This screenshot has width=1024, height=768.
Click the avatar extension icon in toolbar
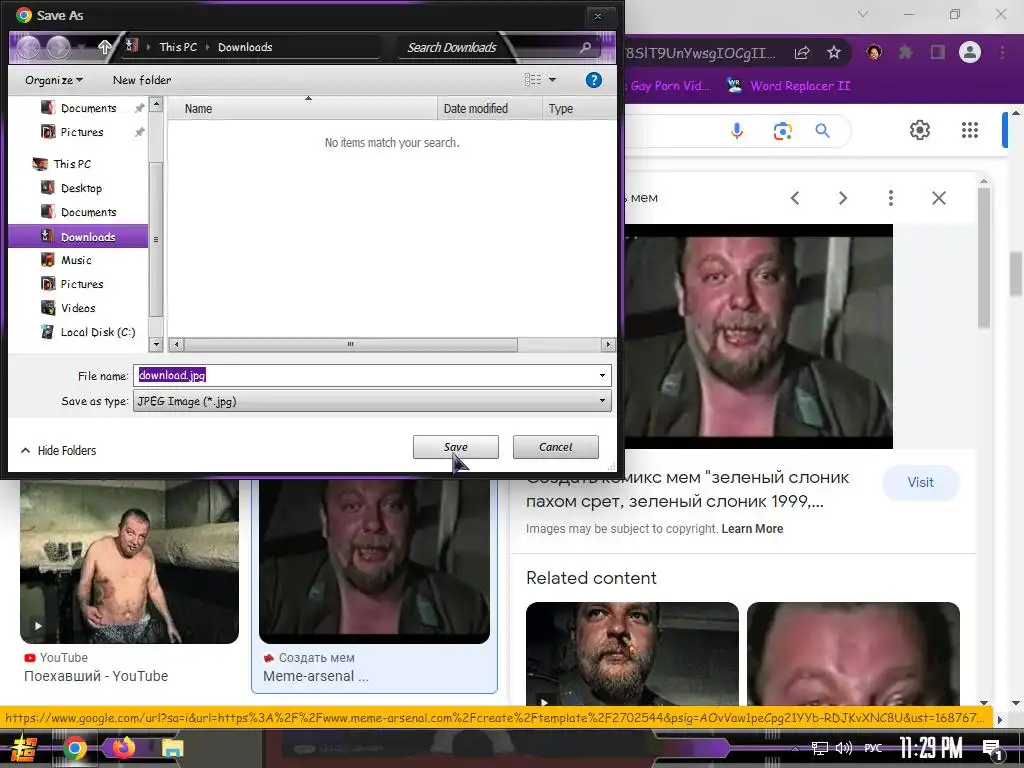pyautogui.click(x=874, y=52)
